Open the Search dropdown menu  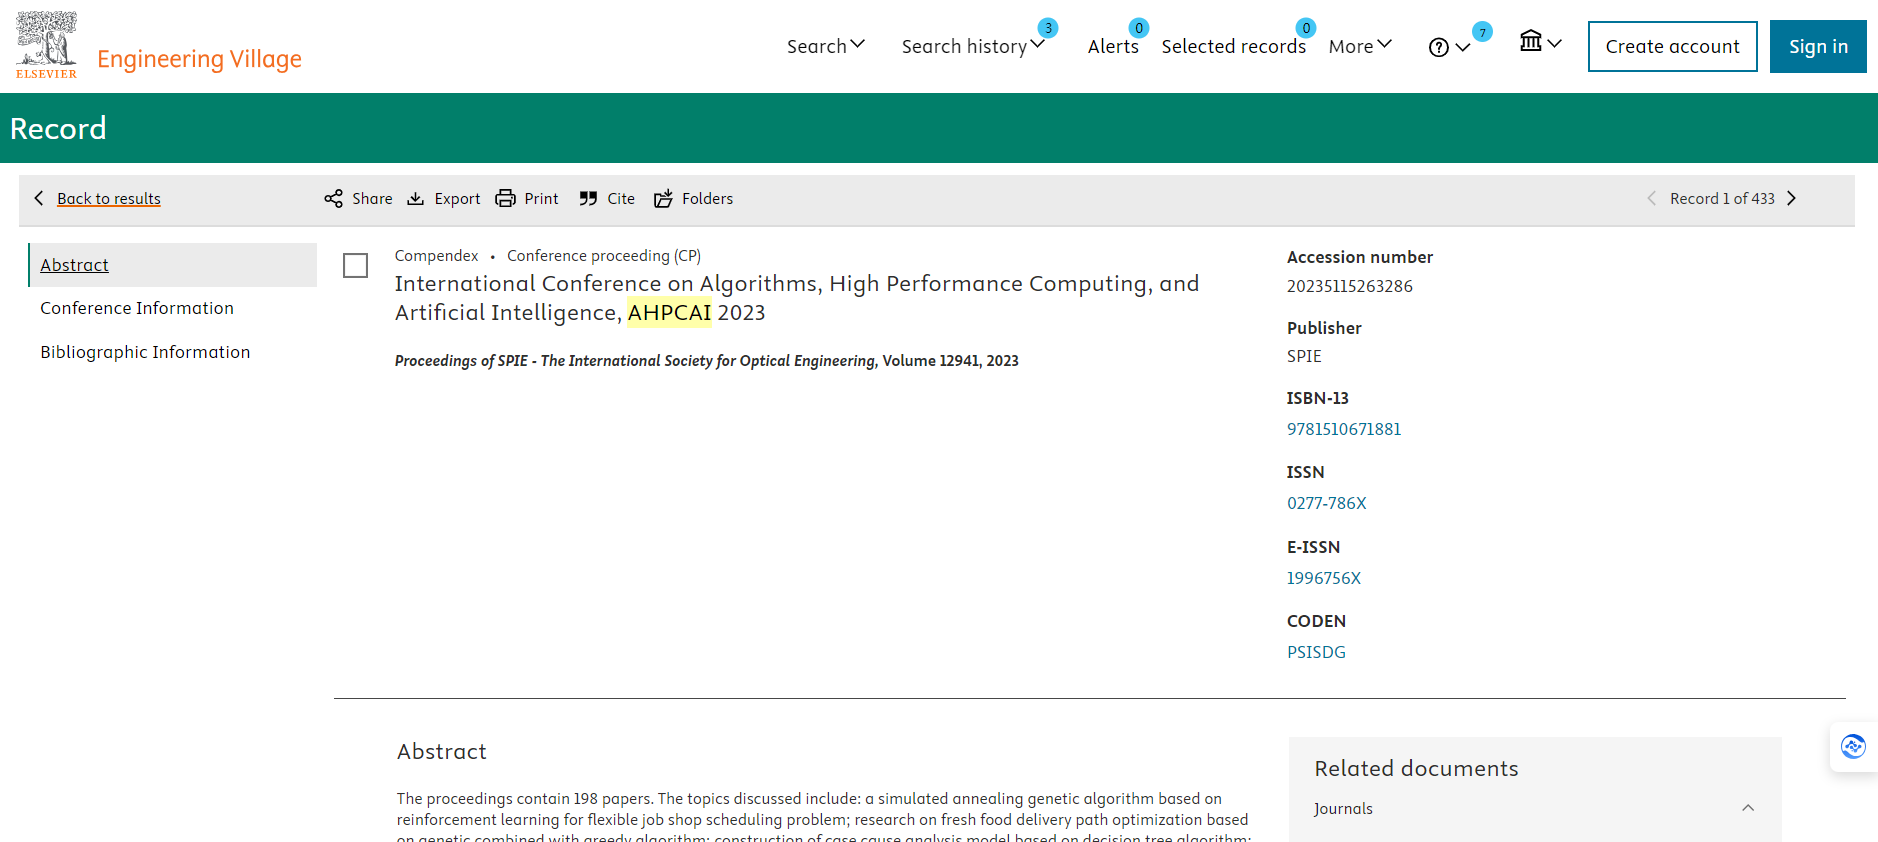coord(826,46)
